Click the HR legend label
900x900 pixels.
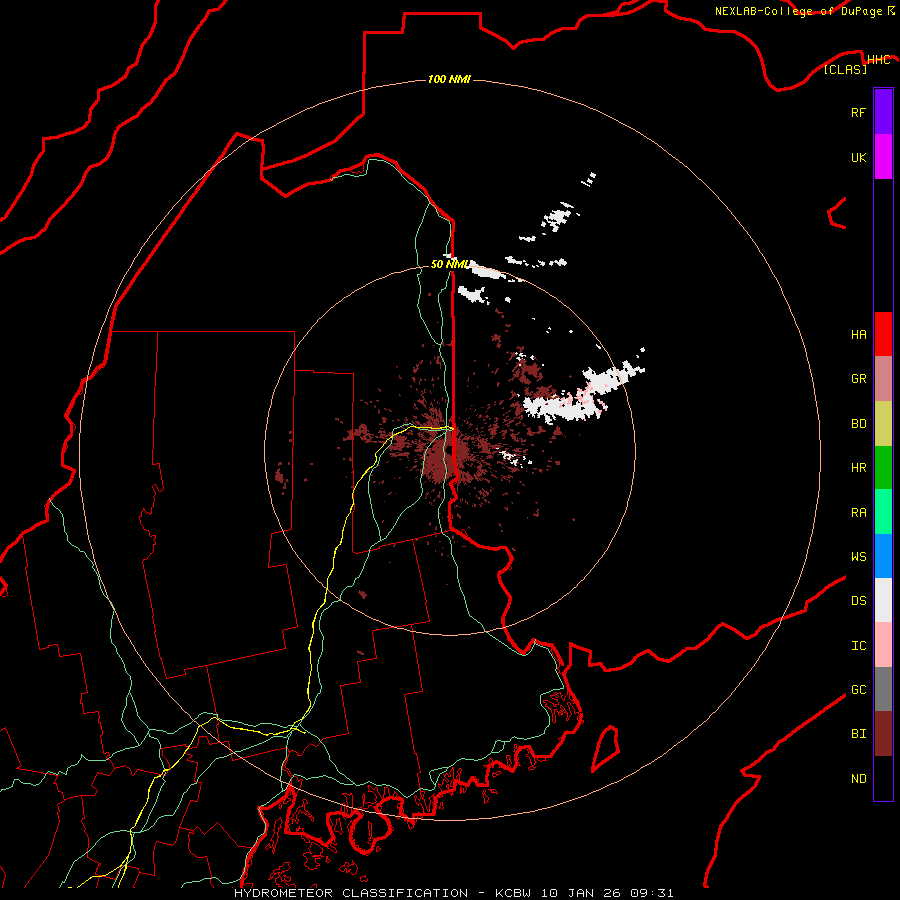coord(858,468)
